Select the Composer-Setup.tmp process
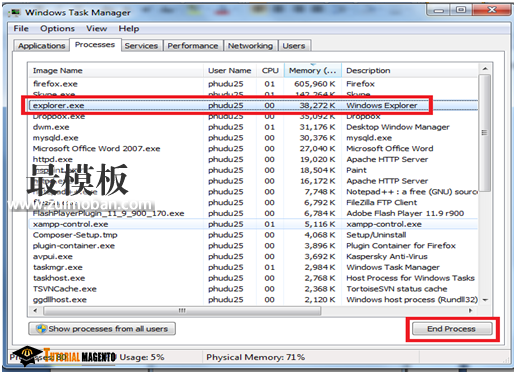This screenshot has height=374, width=516. pyautogui.click(x=253, y=235)
